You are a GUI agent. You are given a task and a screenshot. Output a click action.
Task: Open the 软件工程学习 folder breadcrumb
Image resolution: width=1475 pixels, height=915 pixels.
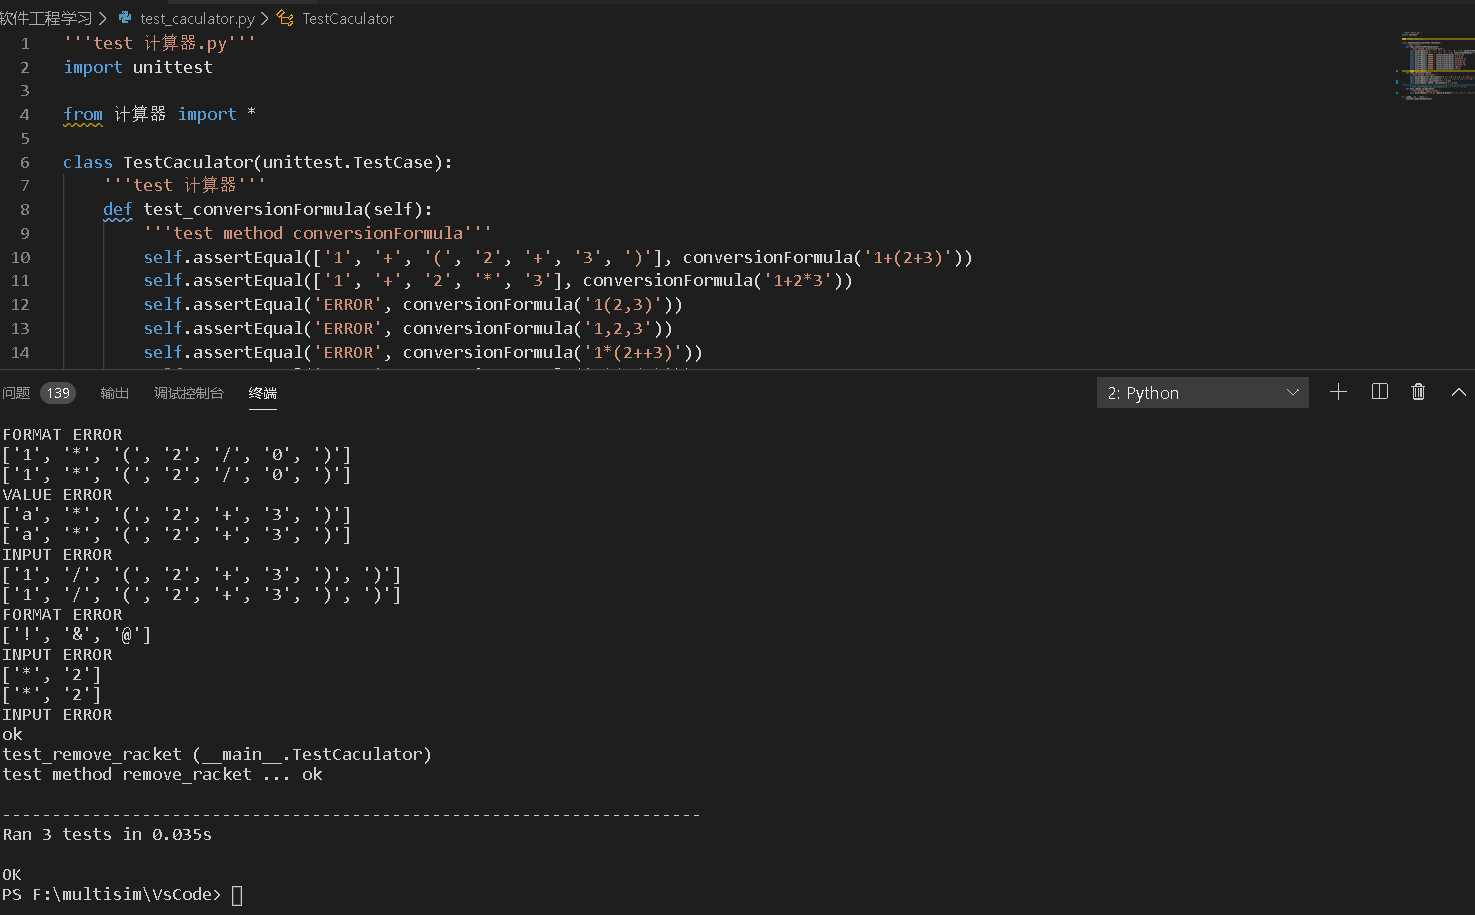coord(46,18)
